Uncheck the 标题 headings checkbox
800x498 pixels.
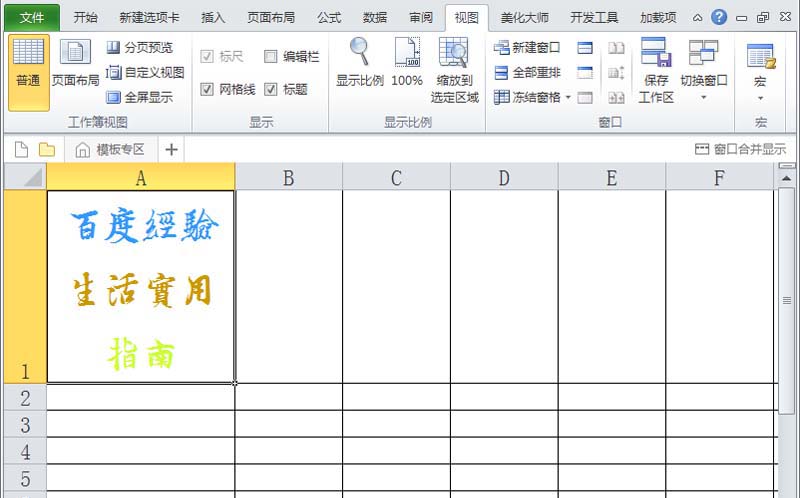click(x=270, y=89)
